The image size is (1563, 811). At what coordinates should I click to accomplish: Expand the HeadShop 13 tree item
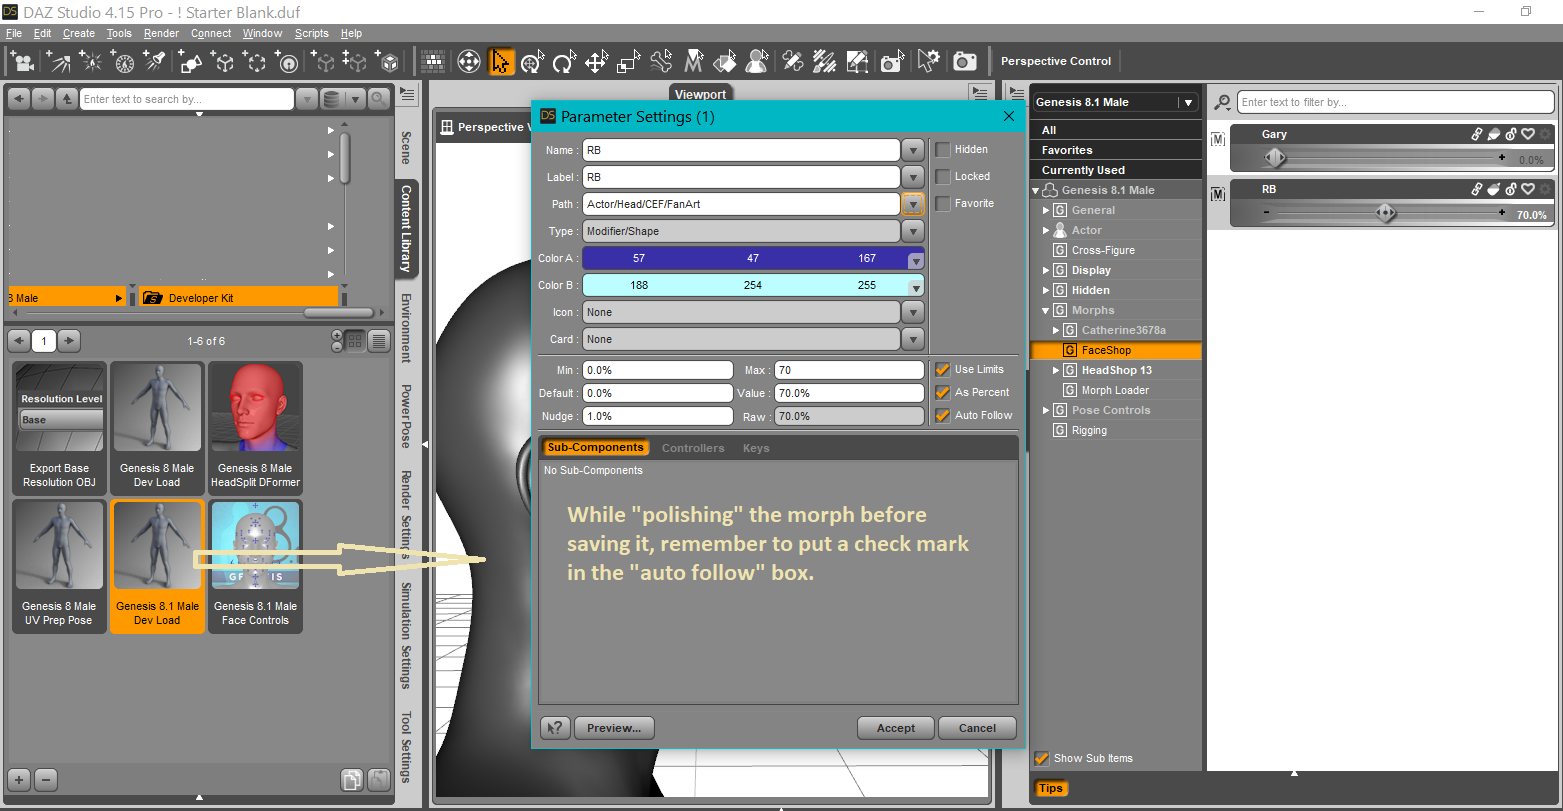point(1057,370)
